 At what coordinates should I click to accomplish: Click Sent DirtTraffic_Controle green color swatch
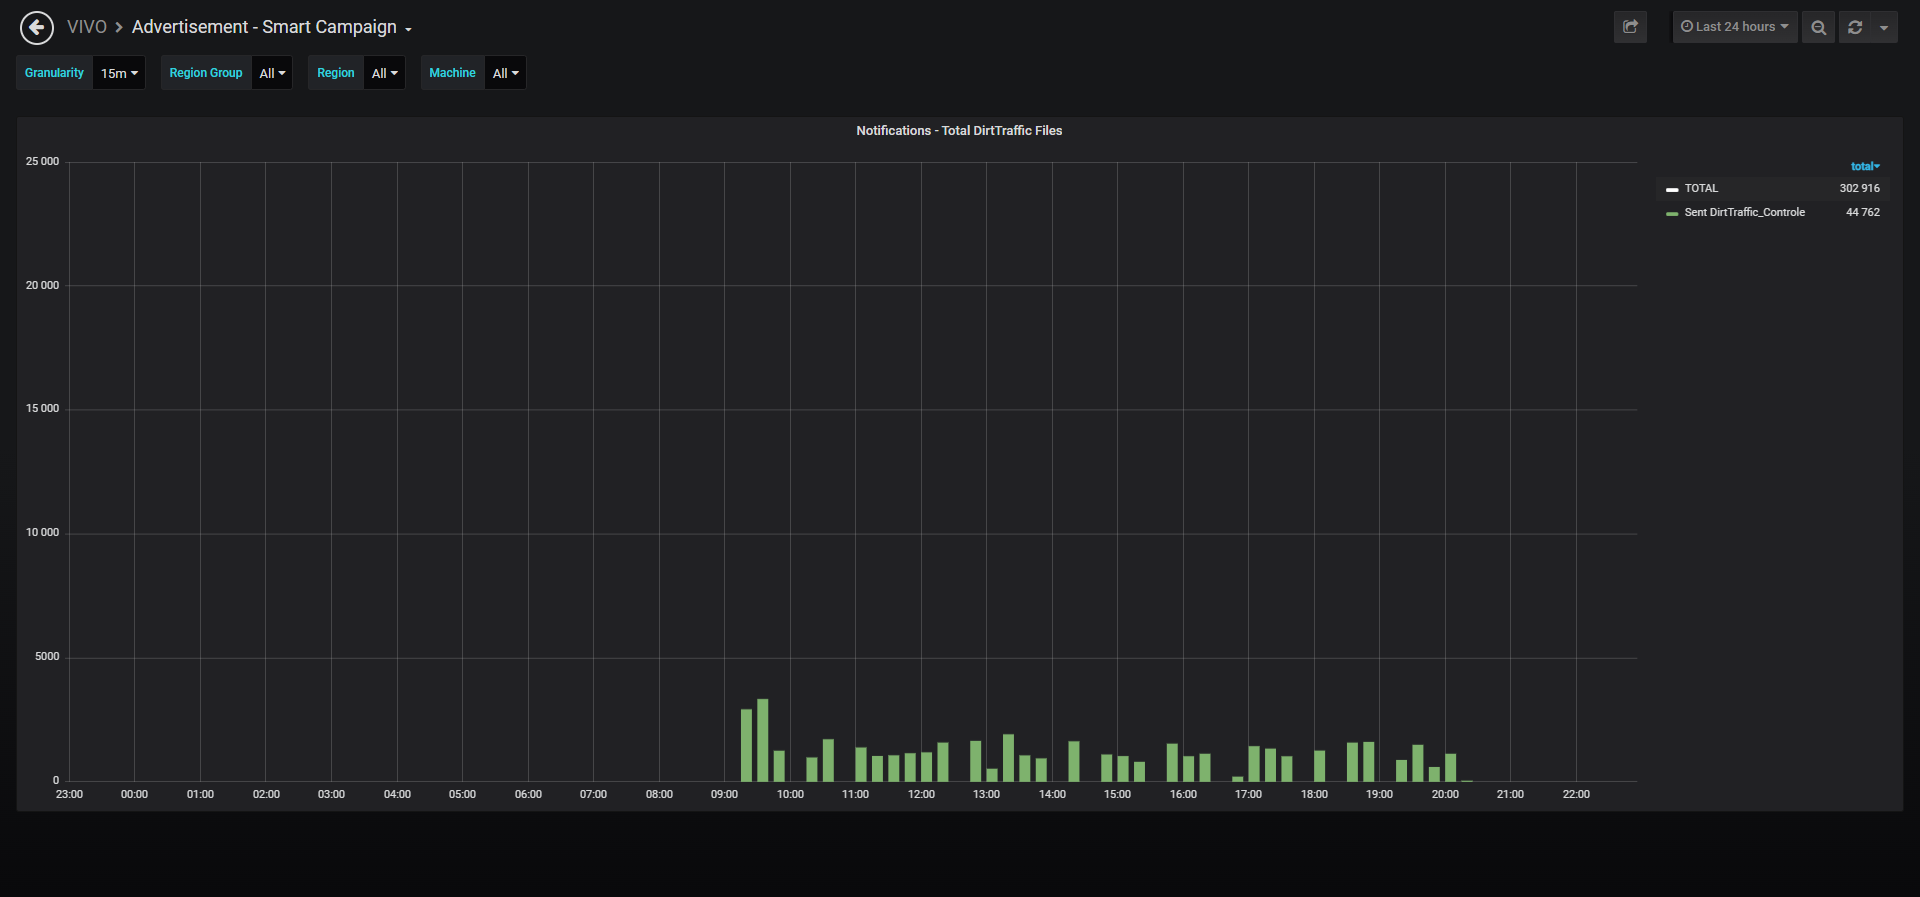pos(1672,213)
